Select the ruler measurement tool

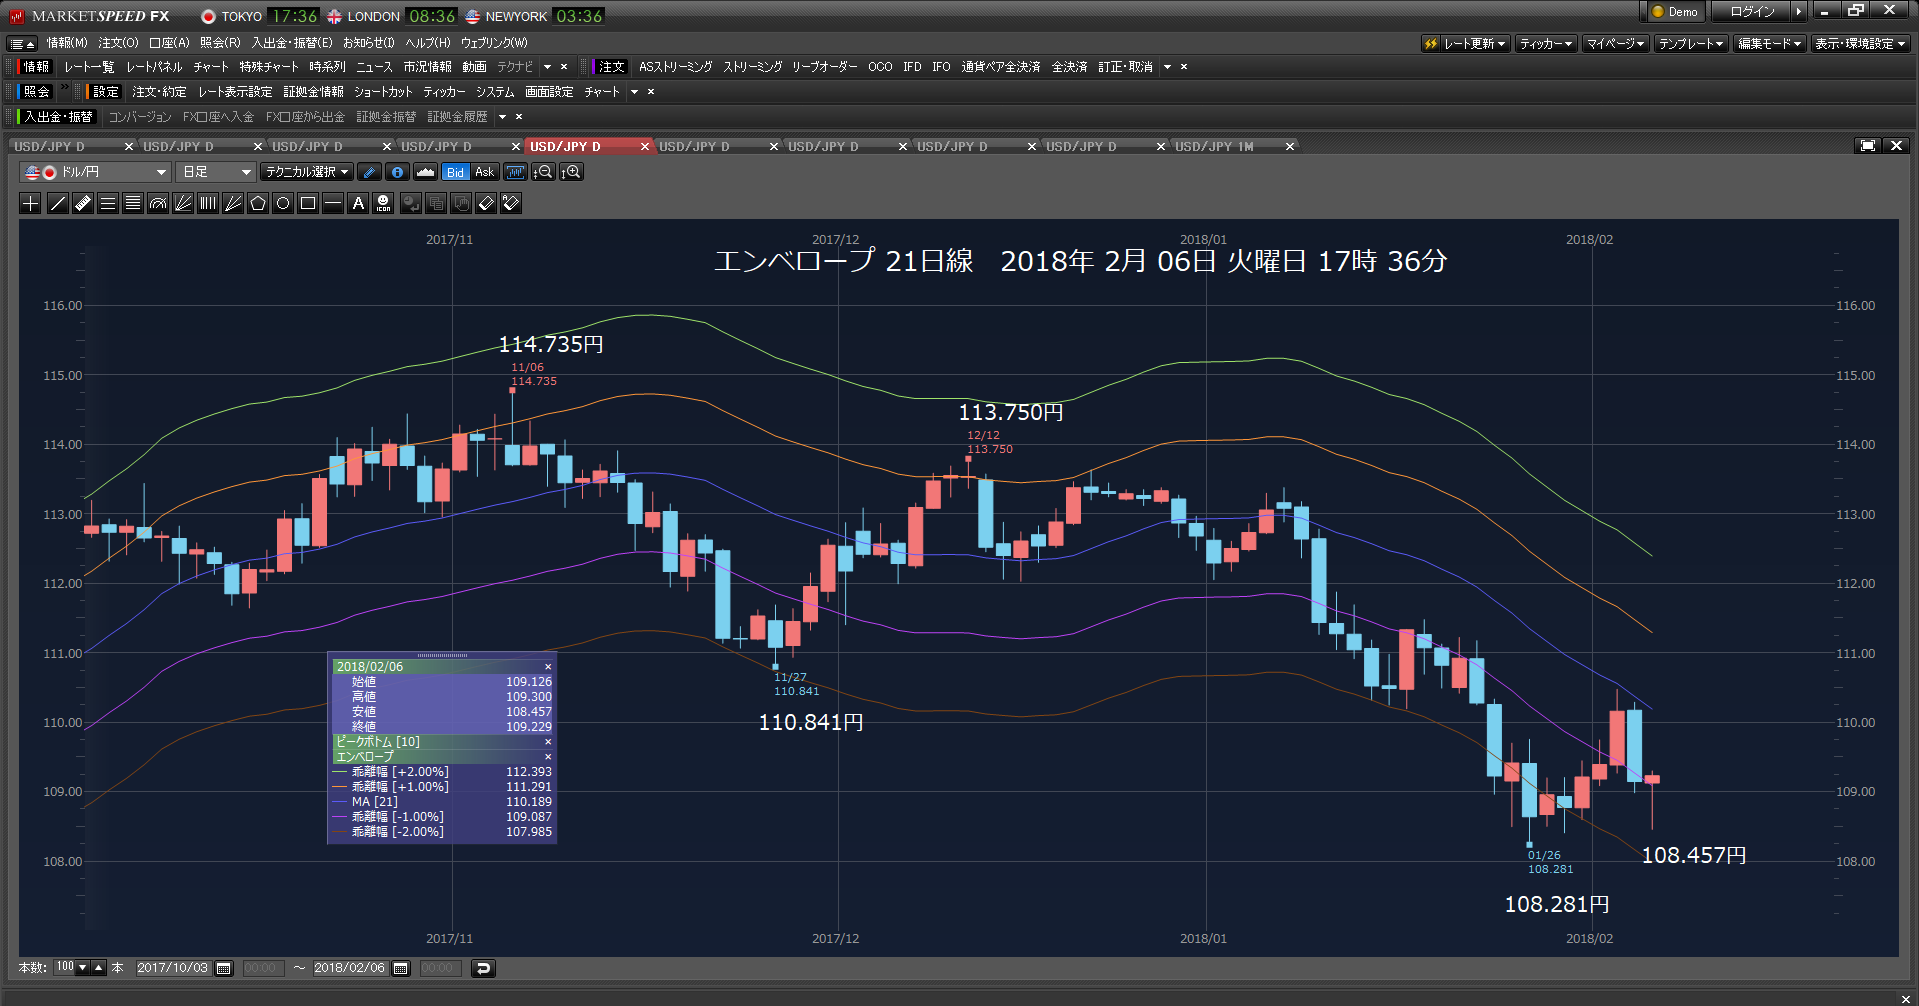83,204
